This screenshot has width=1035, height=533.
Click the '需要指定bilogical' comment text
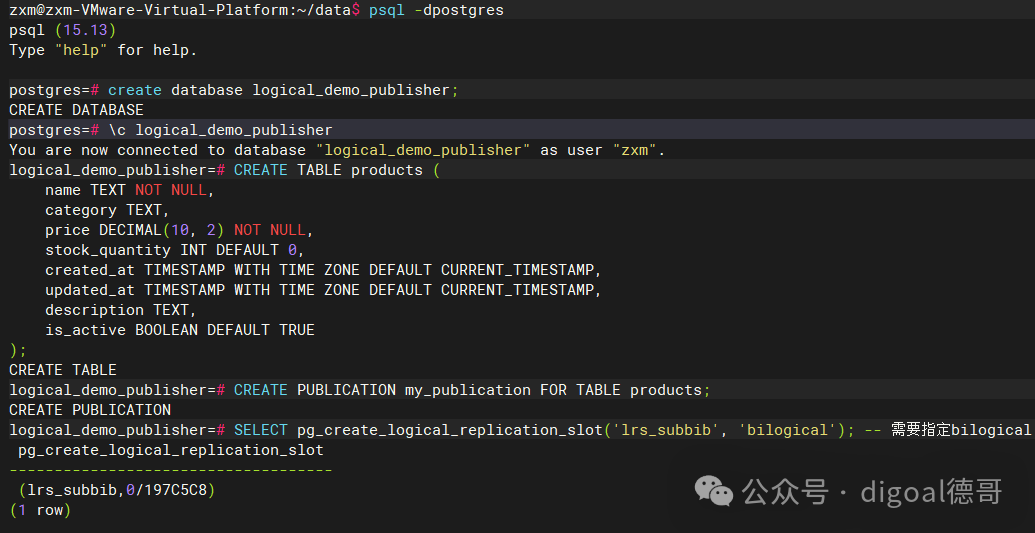tap(961, 430)
